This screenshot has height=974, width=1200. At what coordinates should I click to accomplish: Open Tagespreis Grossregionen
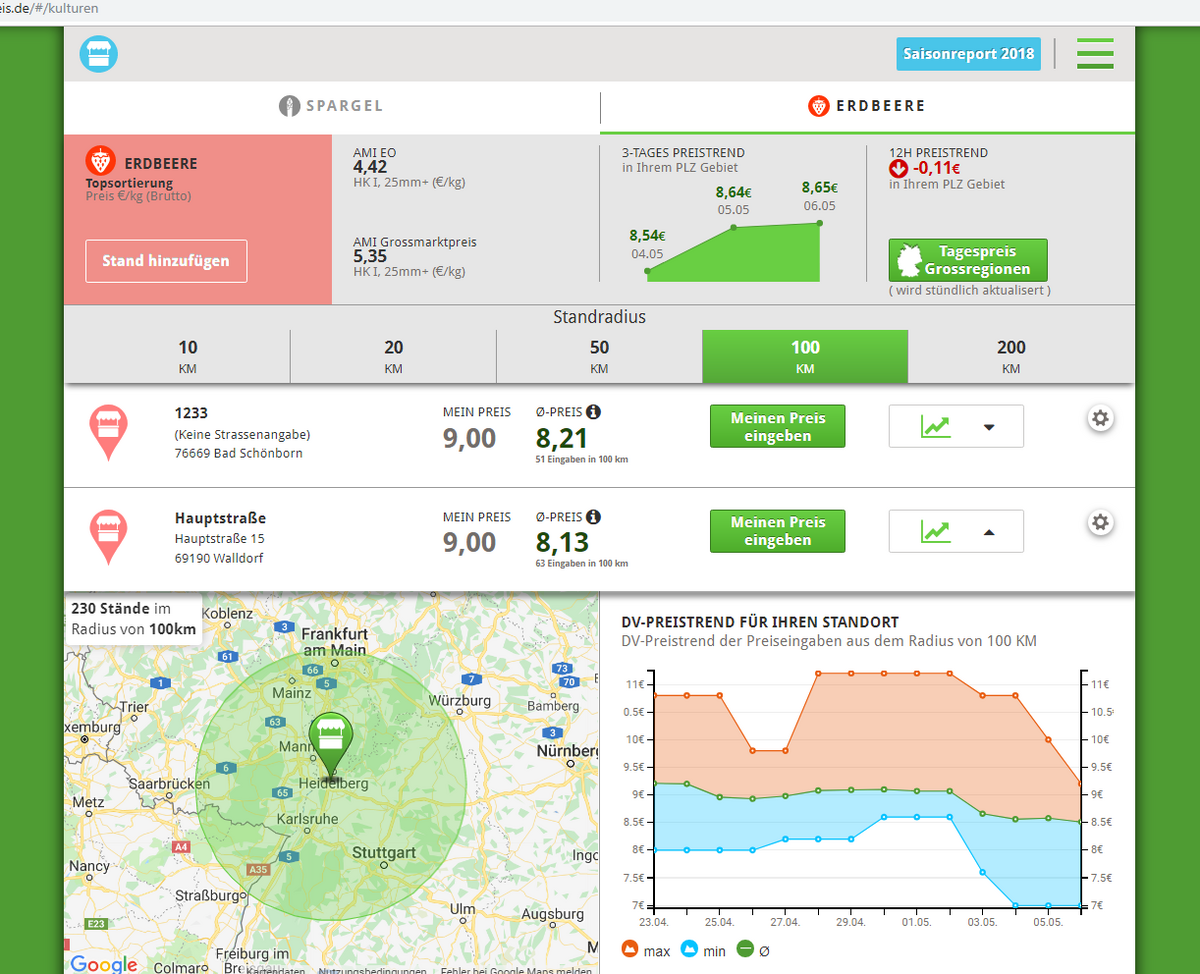(x=968, y=260)
